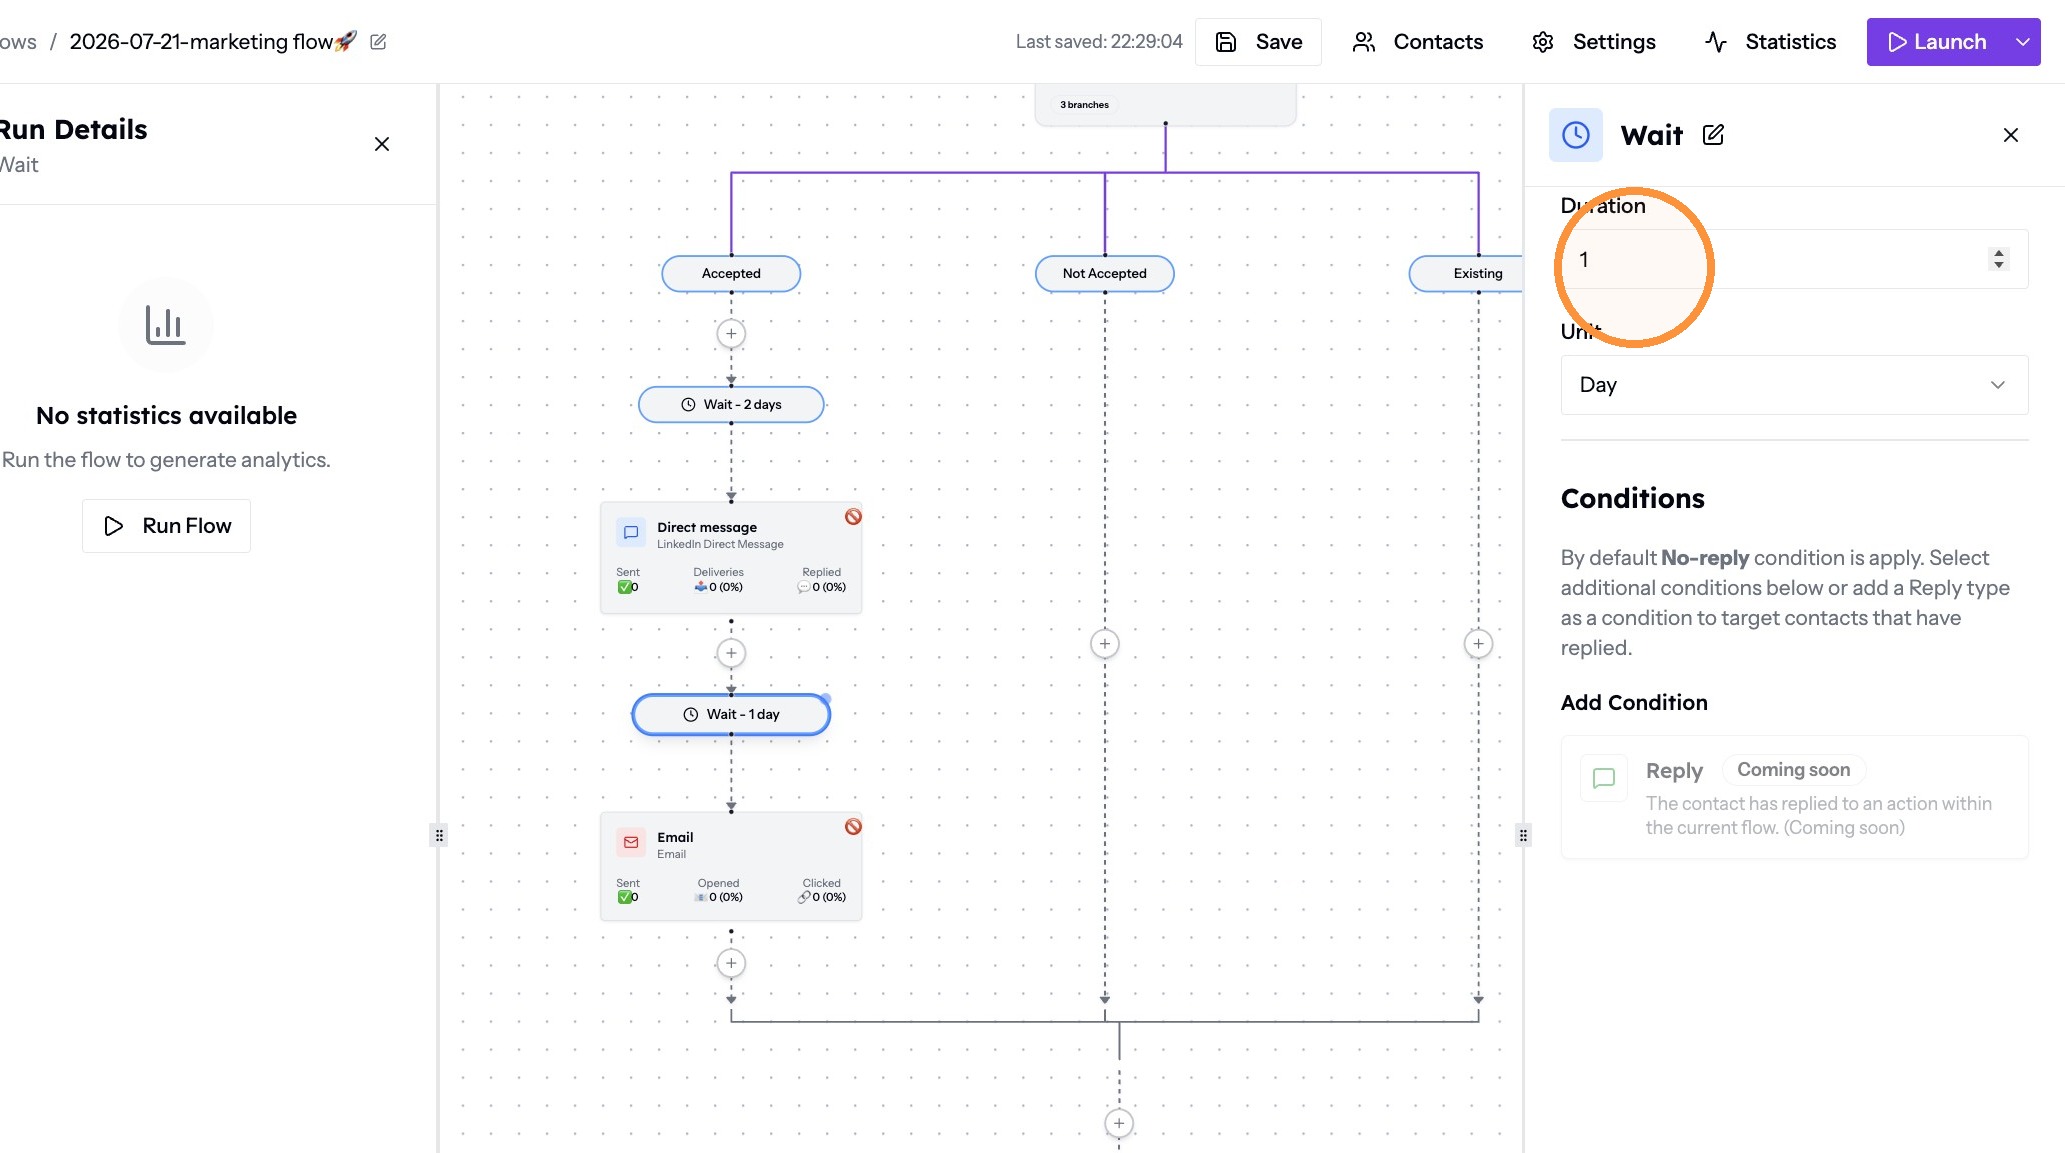The width and height of the screenshot is (2065, 1153).
Task: Click the Duration input field
Action: [1794, 260]
